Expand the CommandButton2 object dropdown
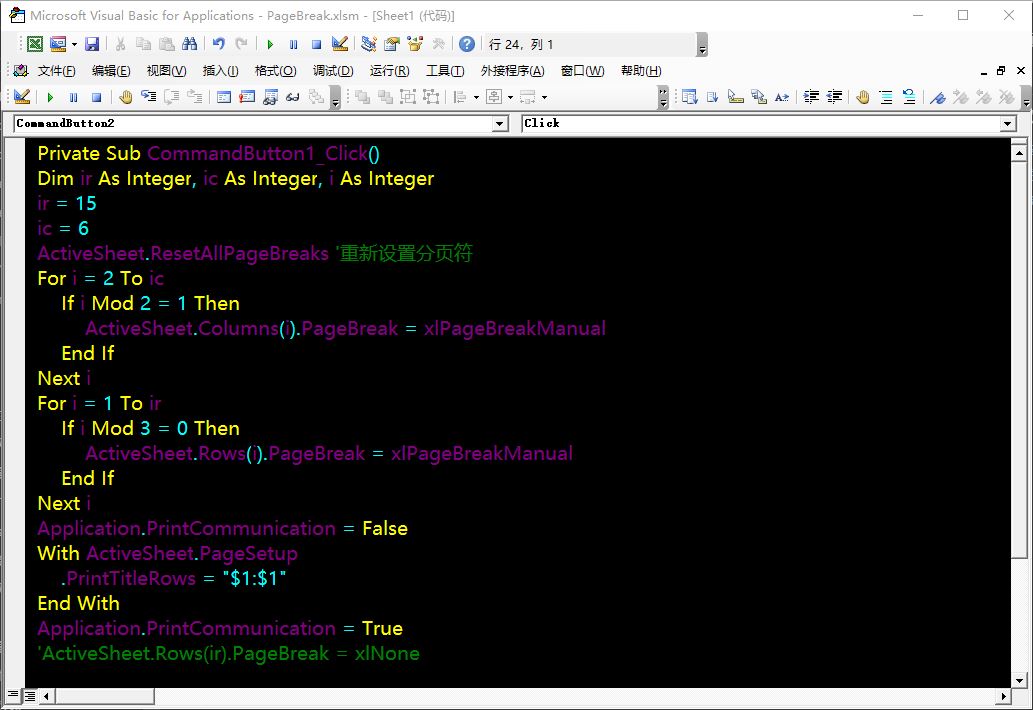 click(x=501, y=123)
